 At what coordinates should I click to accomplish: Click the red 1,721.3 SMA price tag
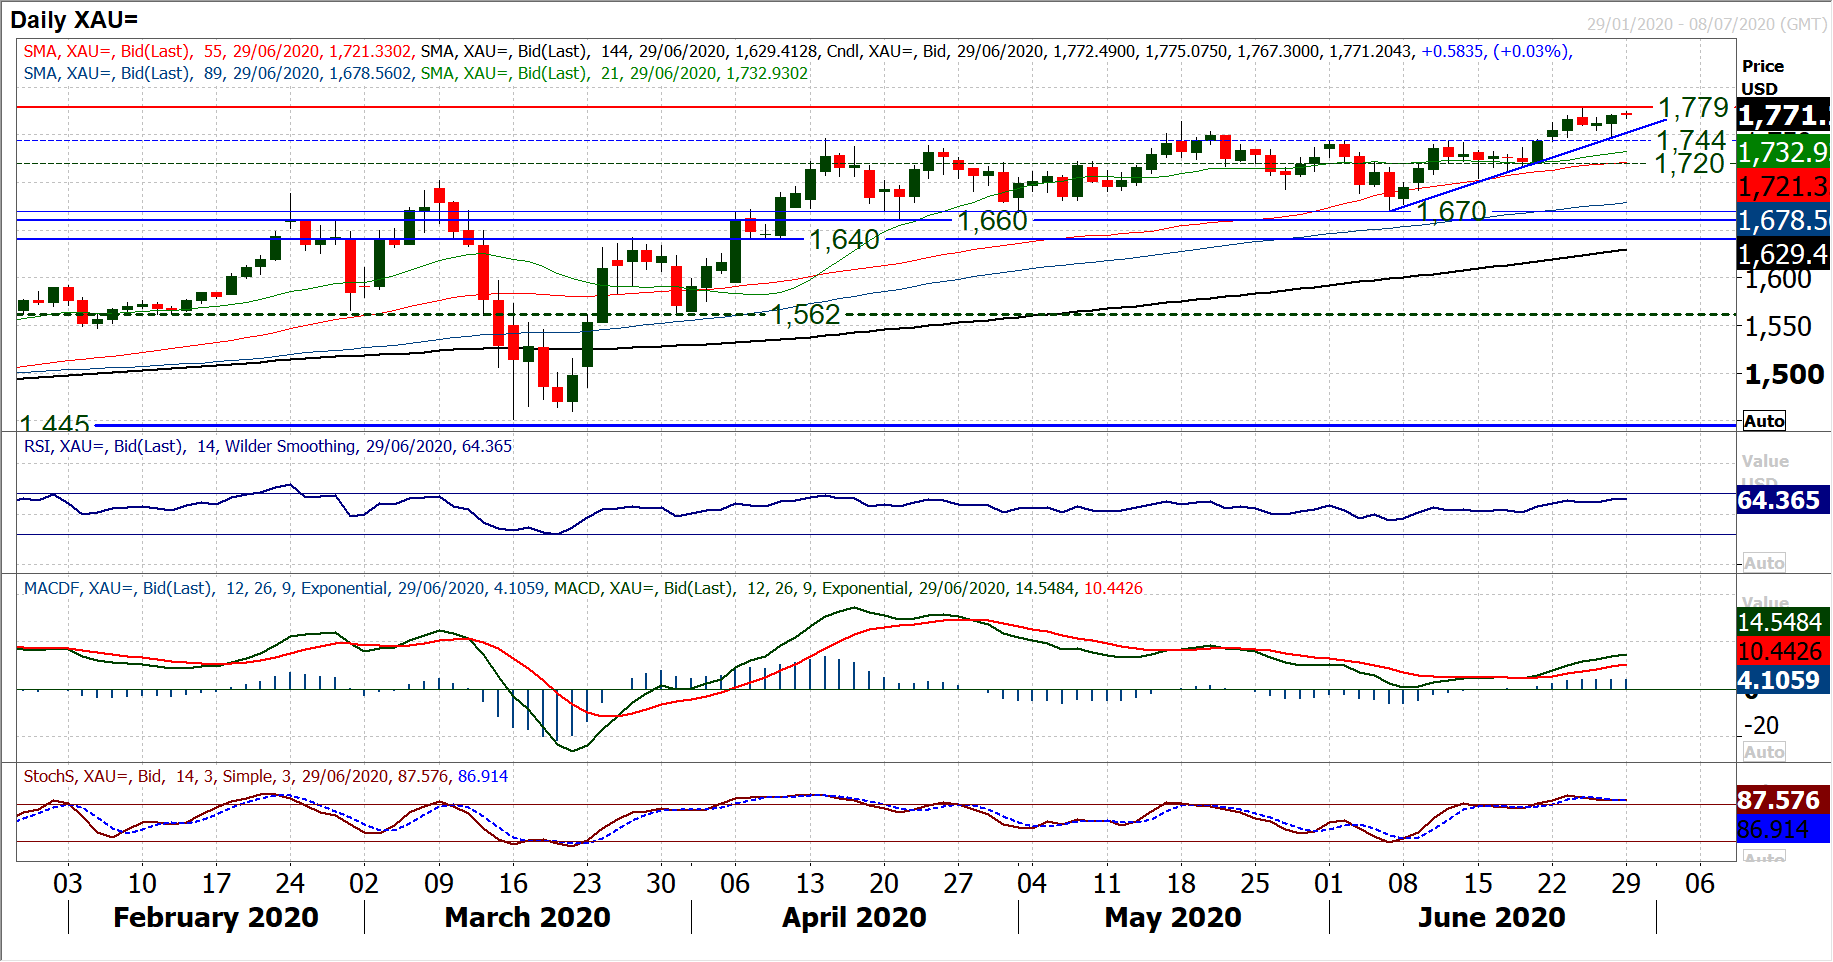coord(1782,186)
